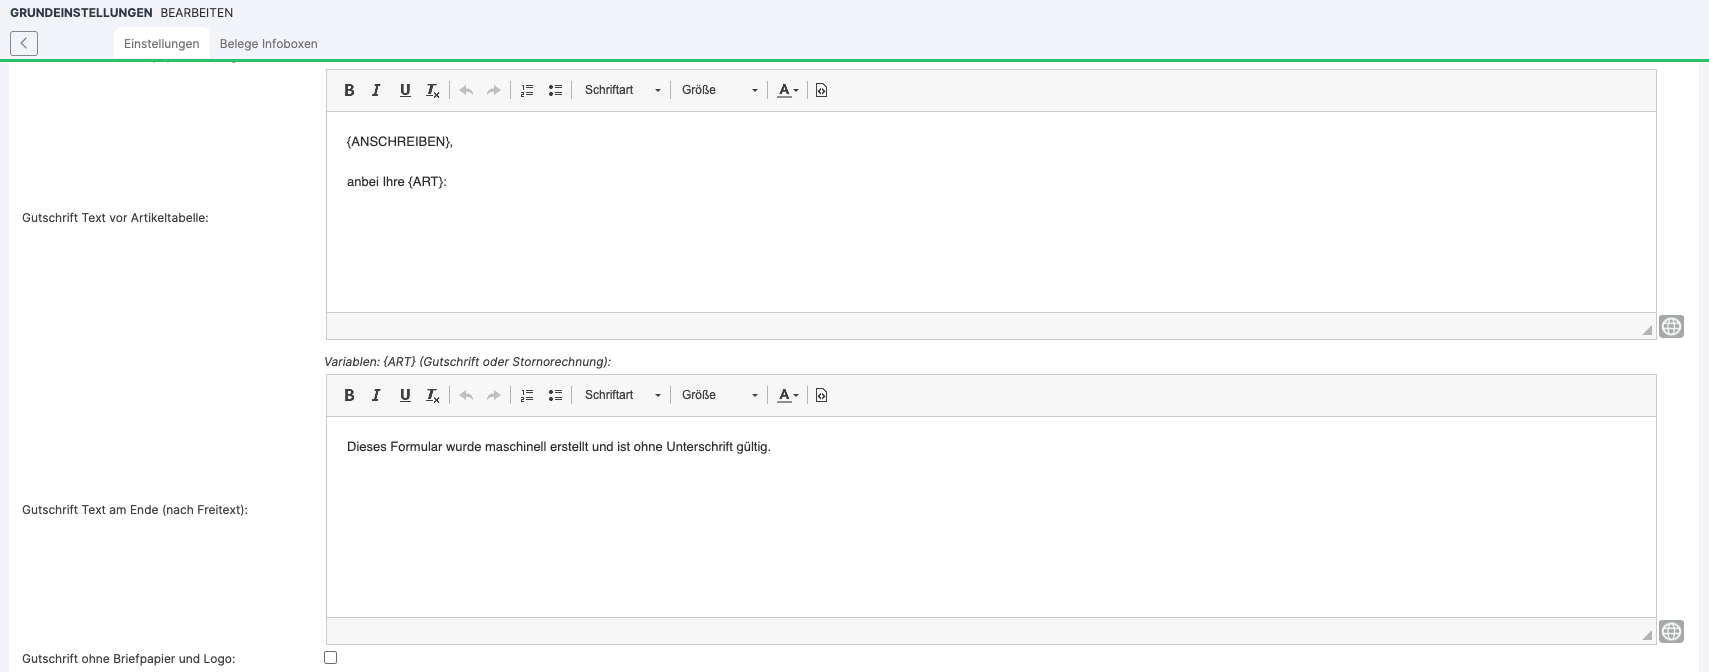The height and width of the screenshot is (672, 1709).
Task: Switch to the Belege Infoboxen tab
Action: 268,44
